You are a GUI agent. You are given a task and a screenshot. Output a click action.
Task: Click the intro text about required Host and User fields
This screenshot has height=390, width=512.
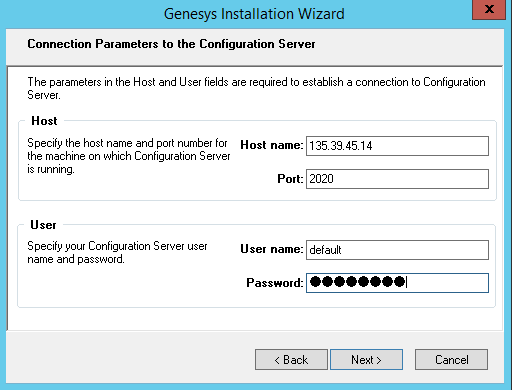[x=256, y=88]
